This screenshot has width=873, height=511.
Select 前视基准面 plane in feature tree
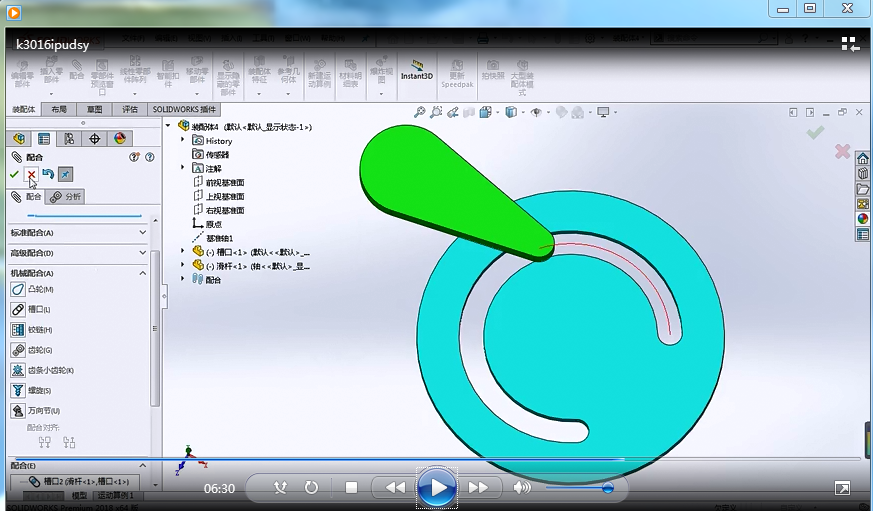[225, 183]
